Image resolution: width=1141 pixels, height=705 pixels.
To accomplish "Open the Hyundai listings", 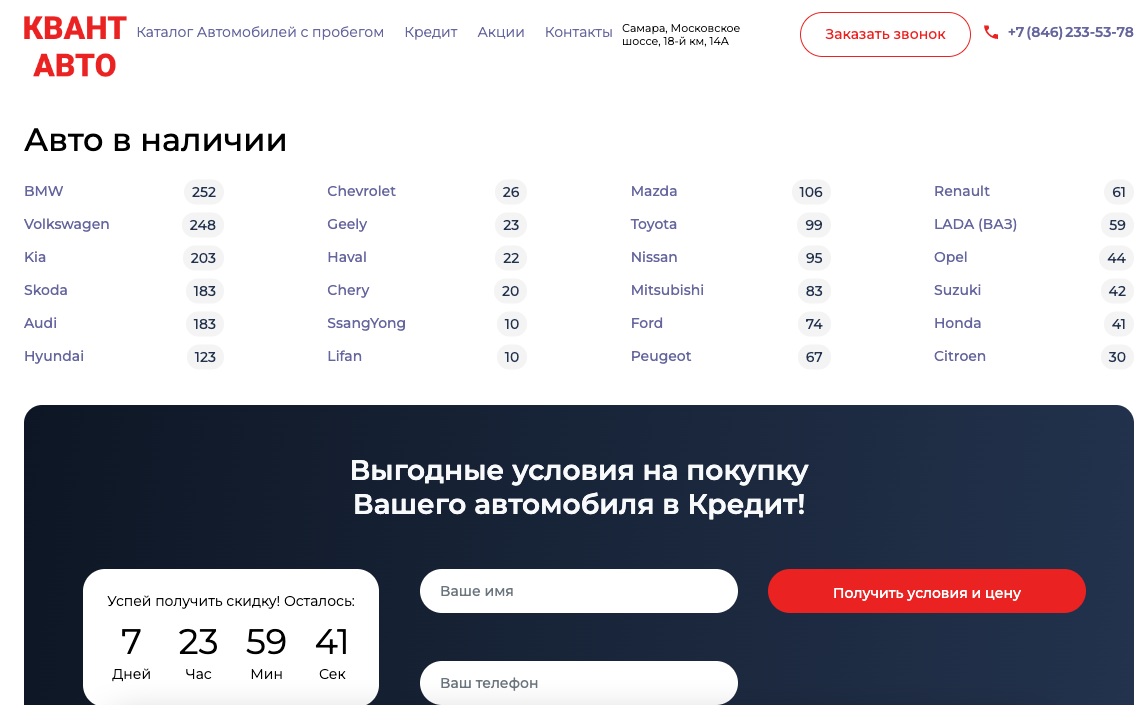I will [x=54, y=356].
